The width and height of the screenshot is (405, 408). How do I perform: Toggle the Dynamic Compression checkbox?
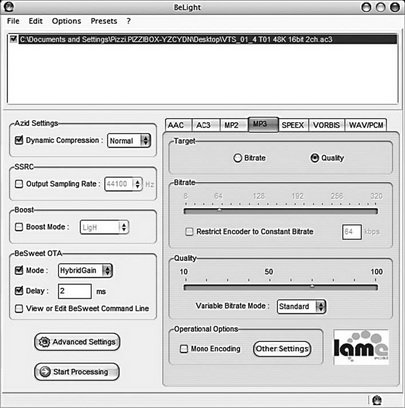(19, 140)
